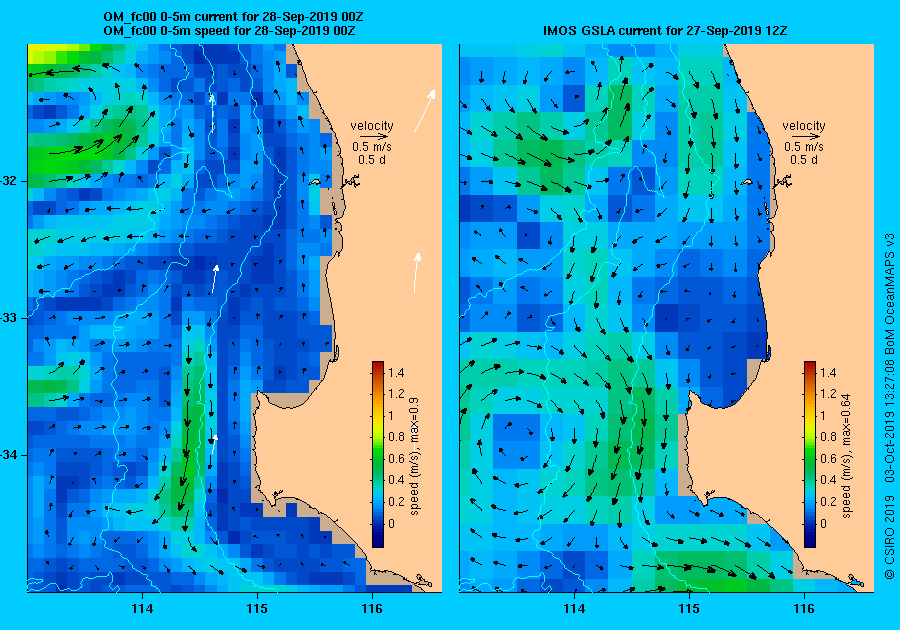Click the '0.6' tick on left colour bar
The height and width of the screenshot is (630, 900).
point(396,458)
